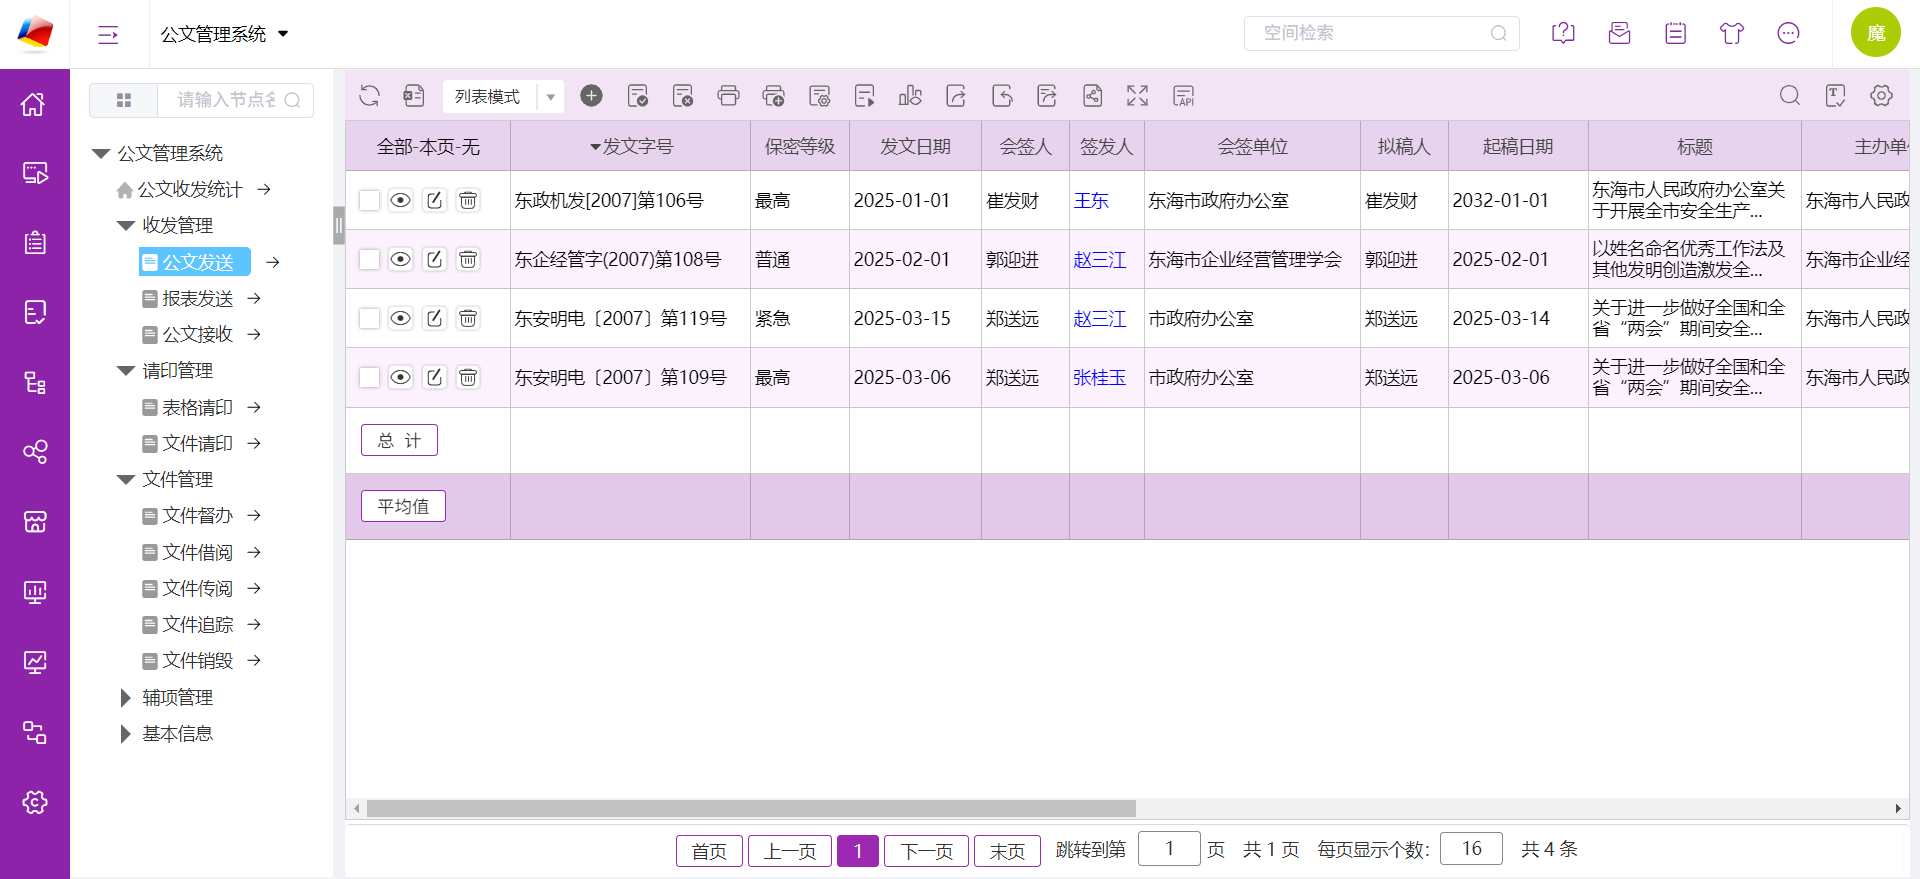The image size is (1920, 879).
Task: Click the panel splitter handle beside the tree
Action: point(339,225)
